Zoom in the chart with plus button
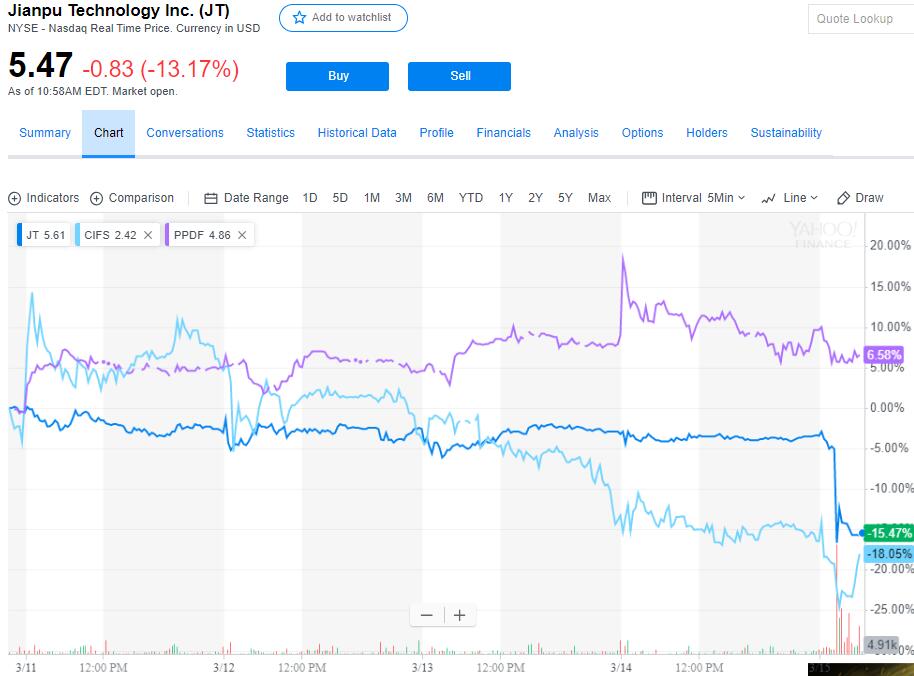 tap(459, 615)
